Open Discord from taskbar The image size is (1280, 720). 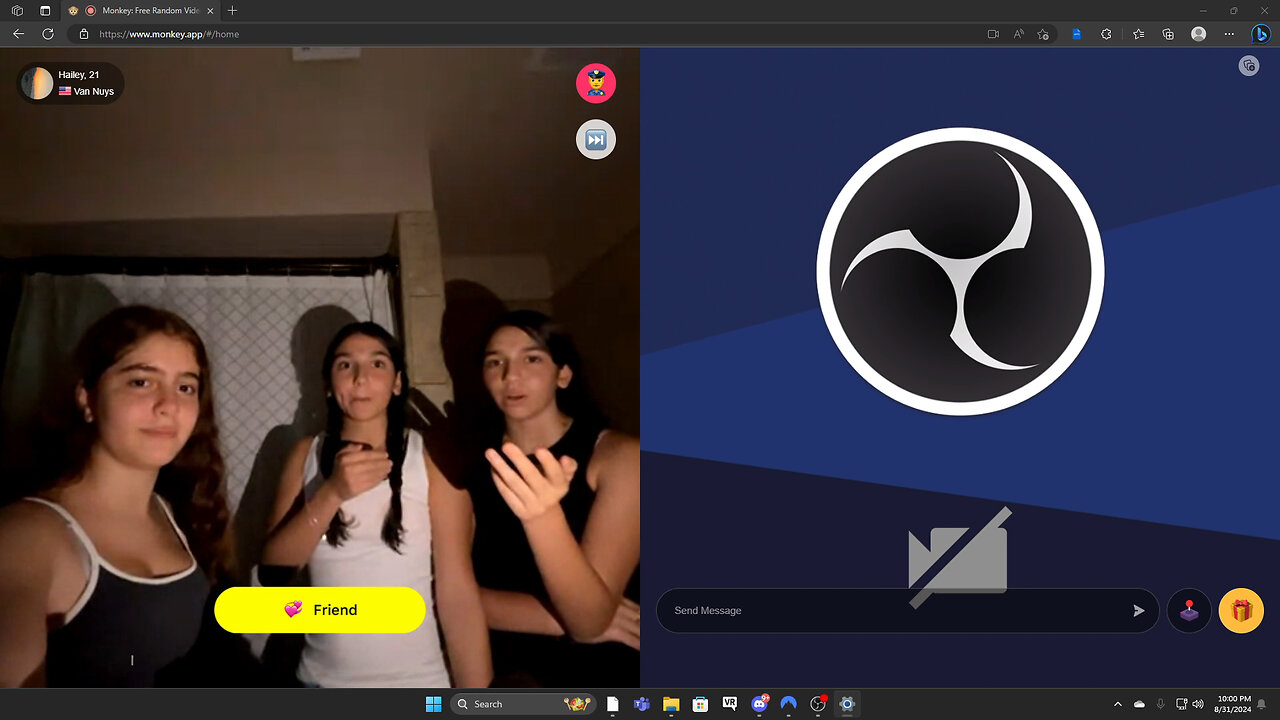click(x=759, y=704)
